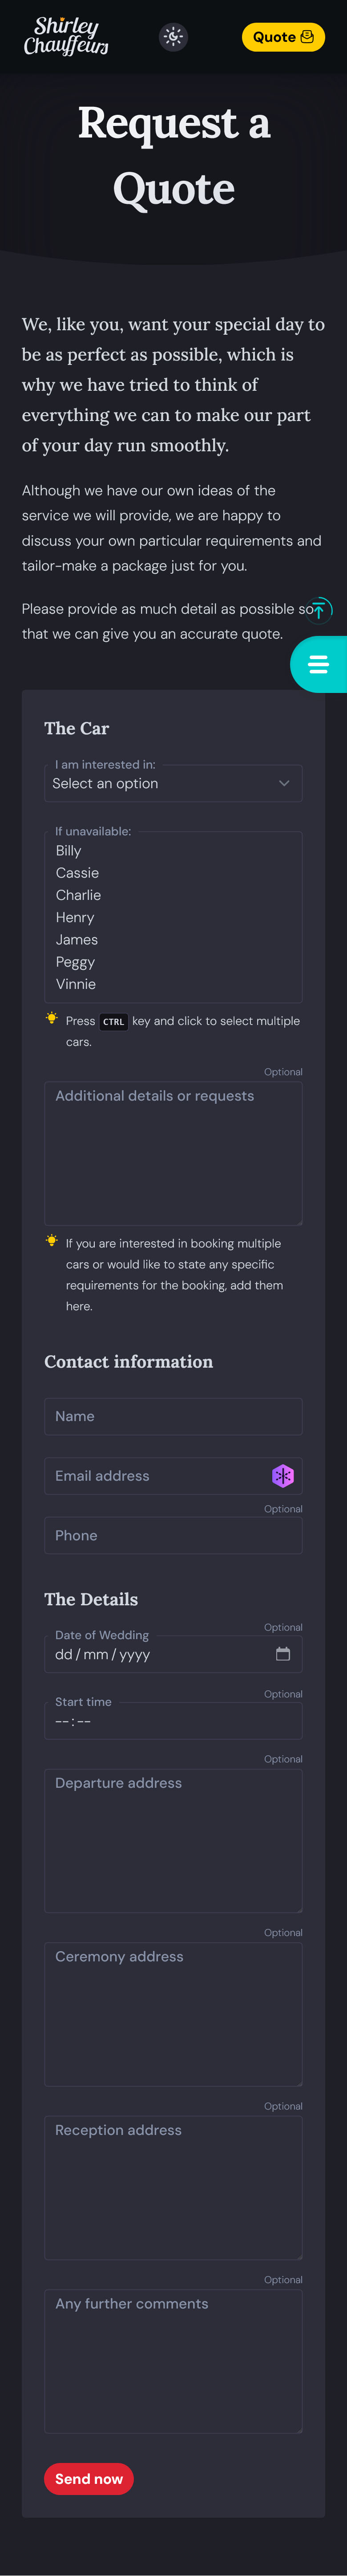Select Billy in the unavailable list
Image resolution: width=347 pixels, height=2576 pixels.
point(69,851)
